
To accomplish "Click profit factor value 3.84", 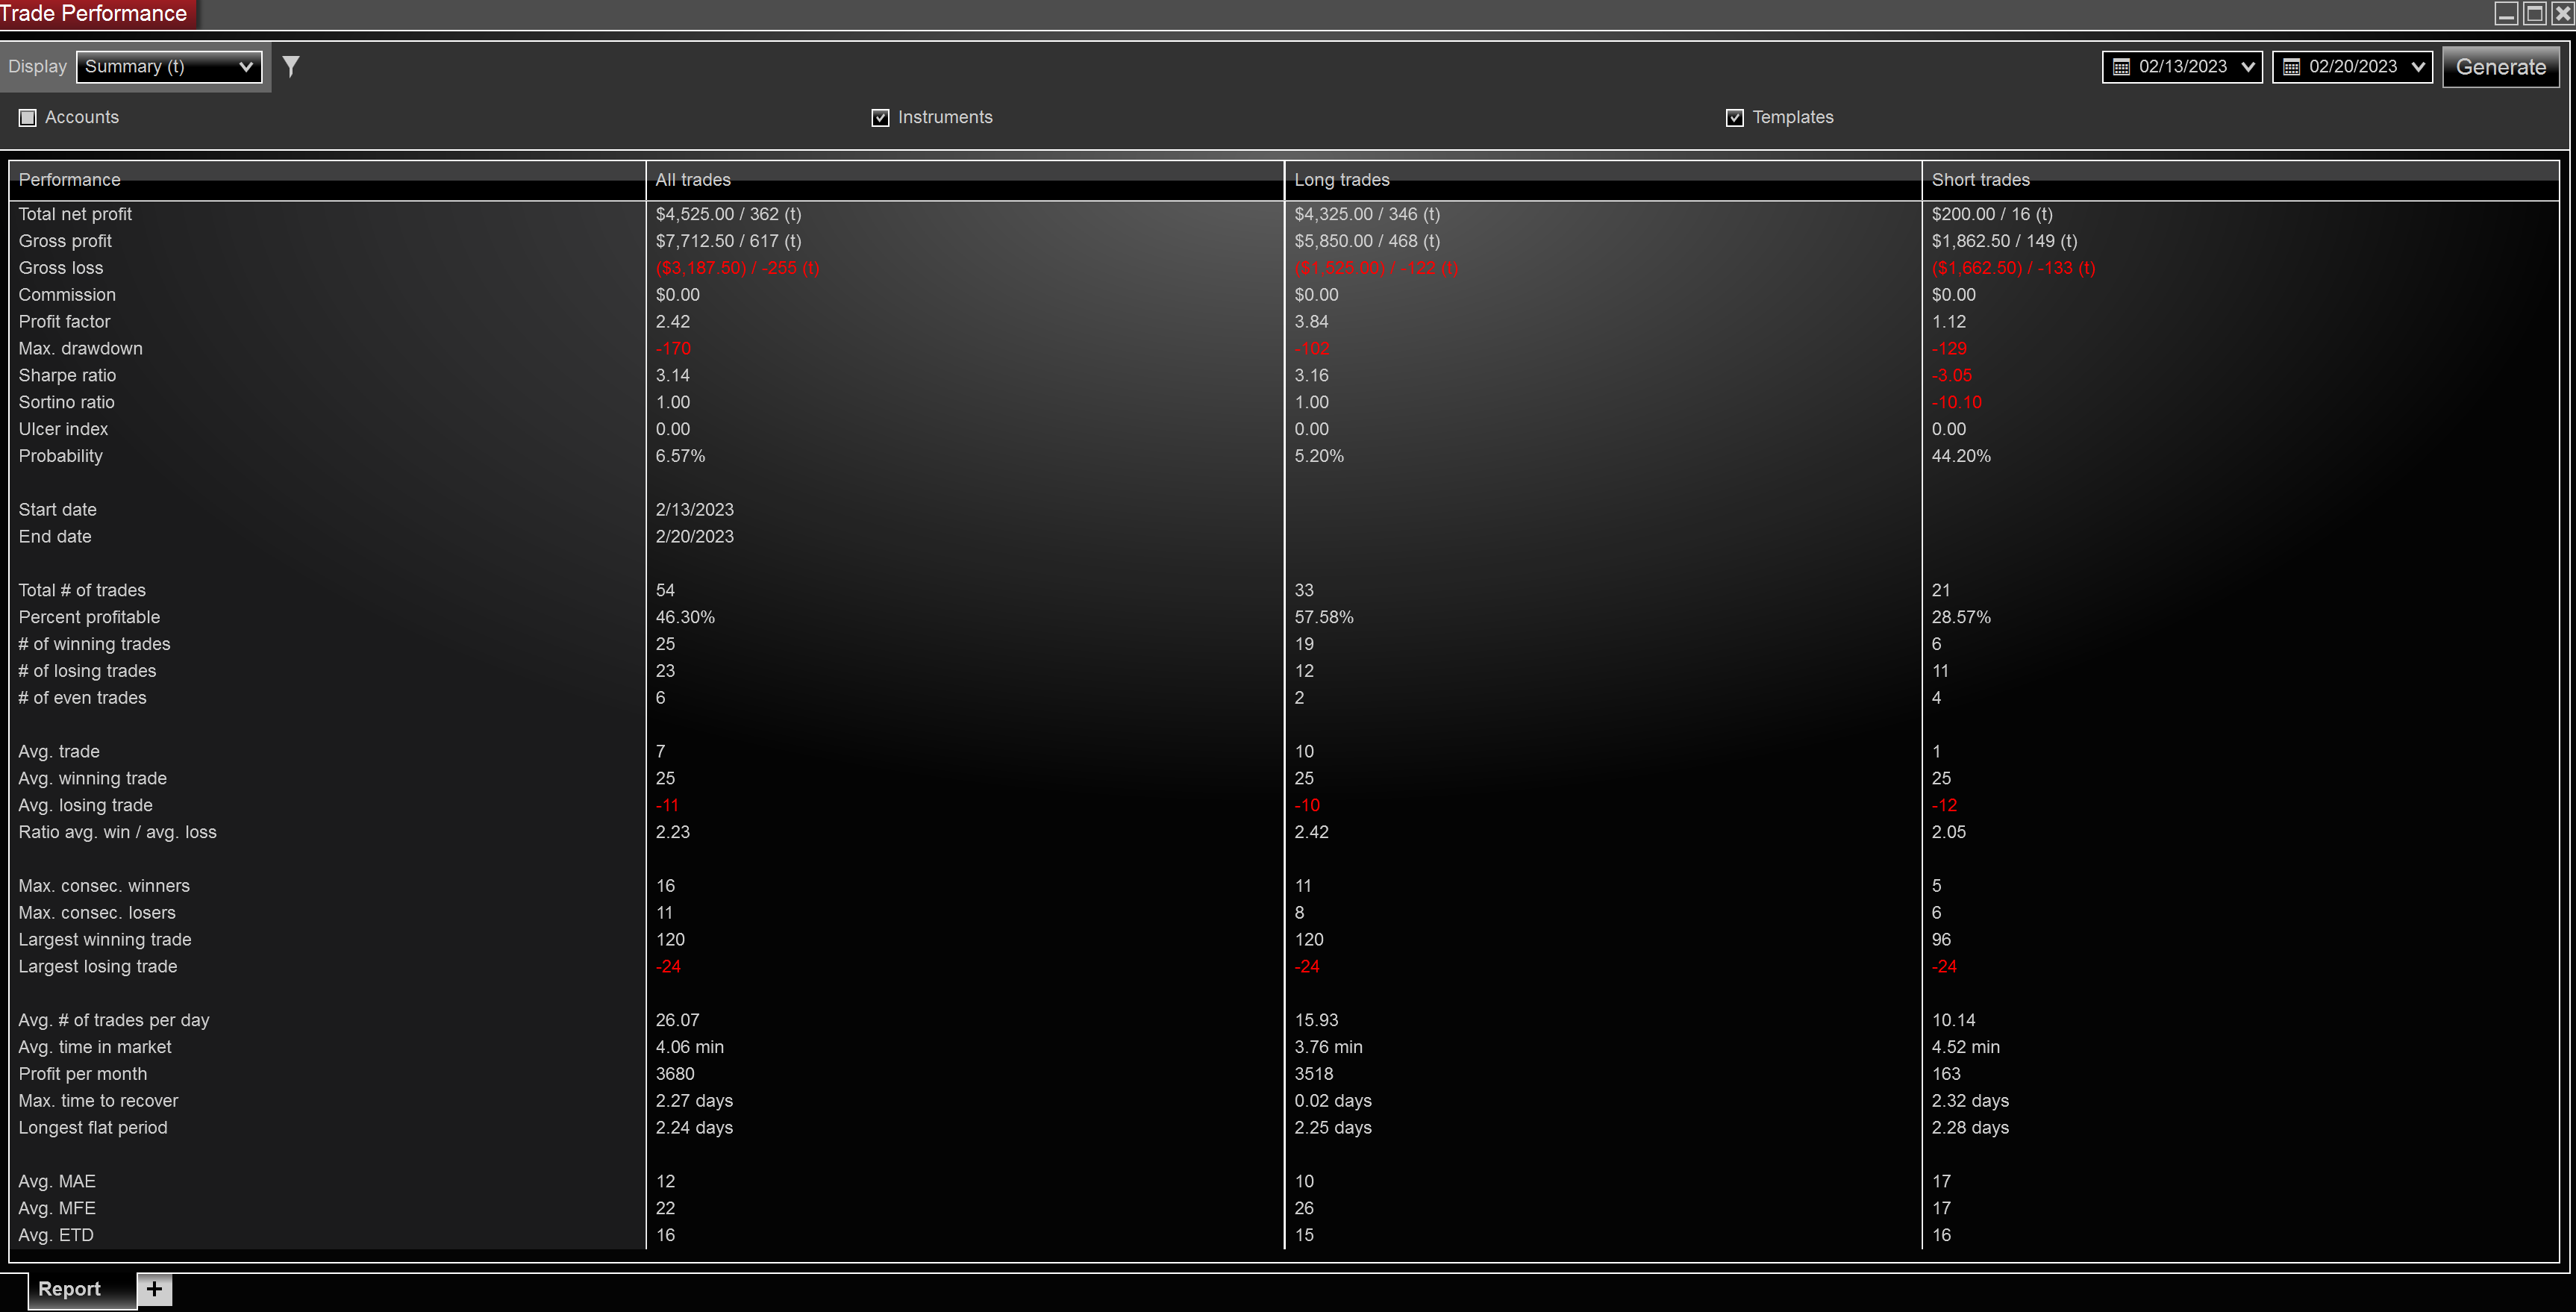I will [1311, 322].
